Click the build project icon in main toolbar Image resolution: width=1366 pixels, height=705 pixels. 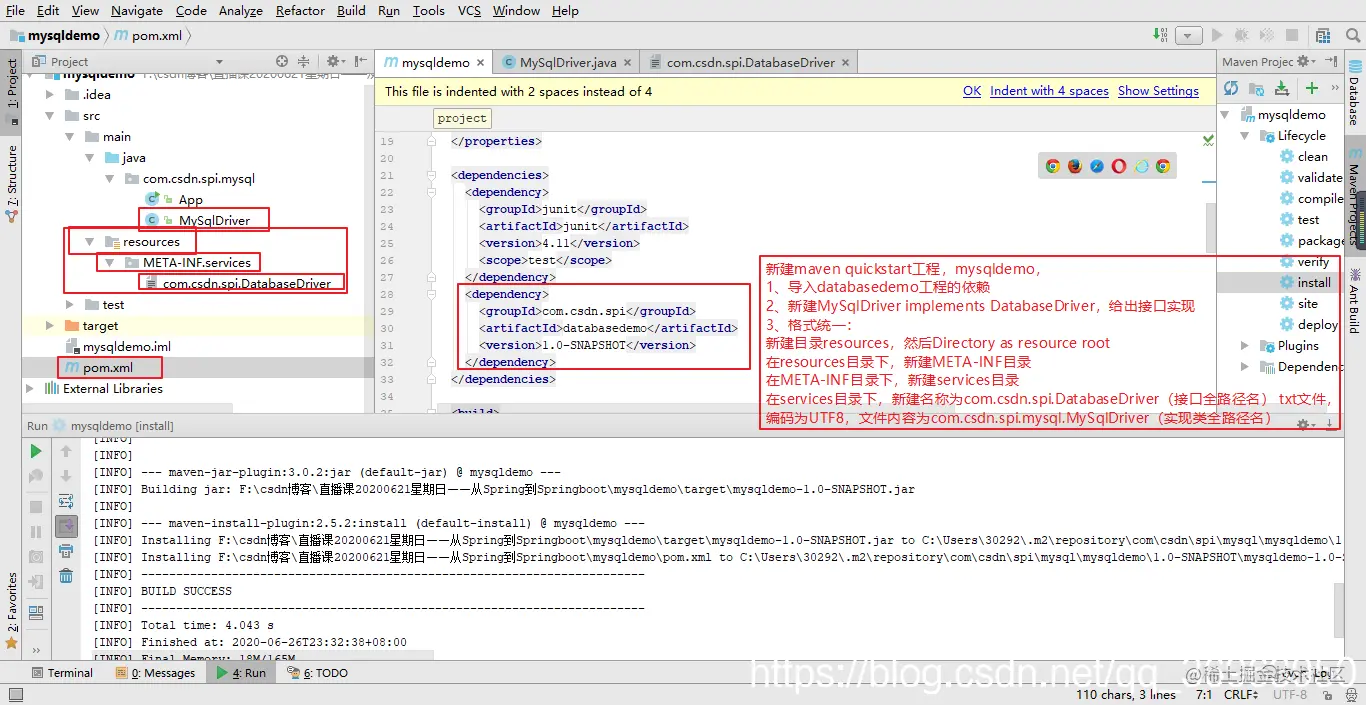click(x=1160, y=35)
